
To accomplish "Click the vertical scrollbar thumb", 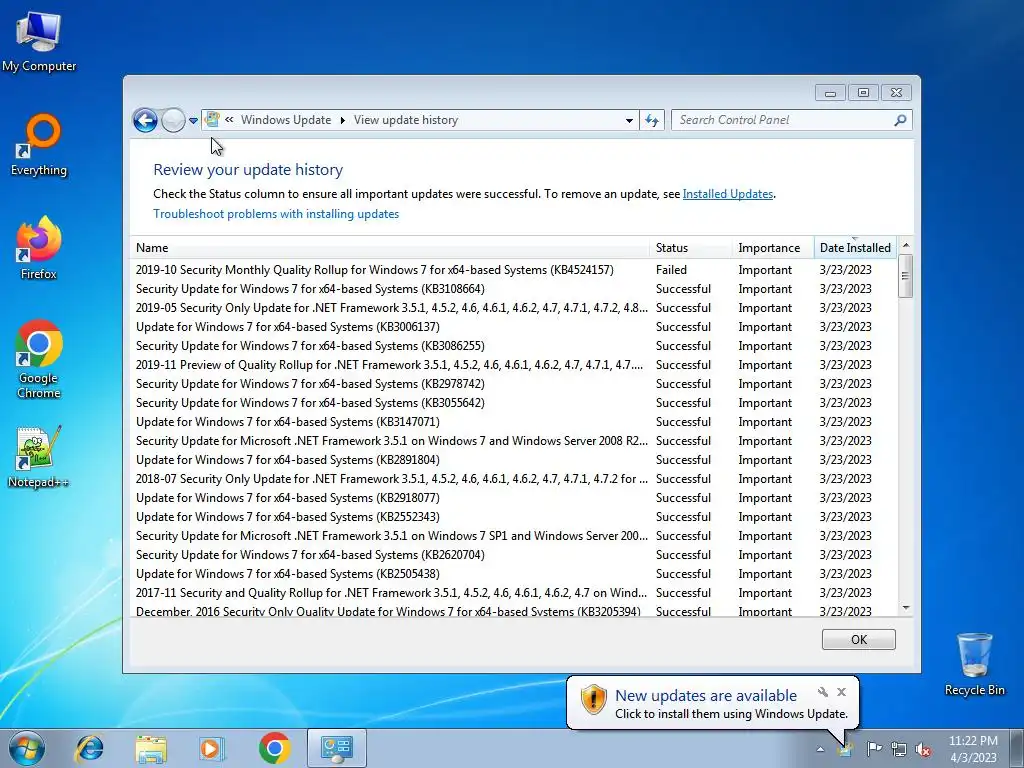I will coord(906,276).
